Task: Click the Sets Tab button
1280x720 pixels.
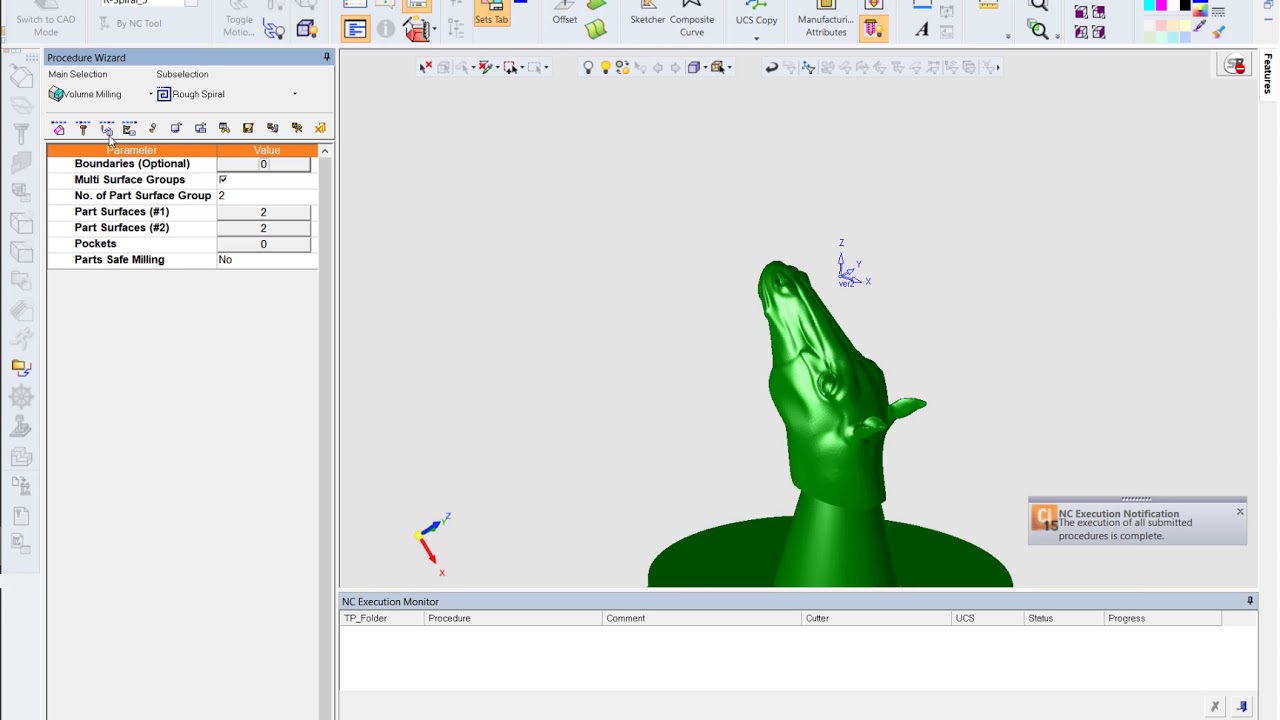Action: pyautogui.click(x=491, y=14)
